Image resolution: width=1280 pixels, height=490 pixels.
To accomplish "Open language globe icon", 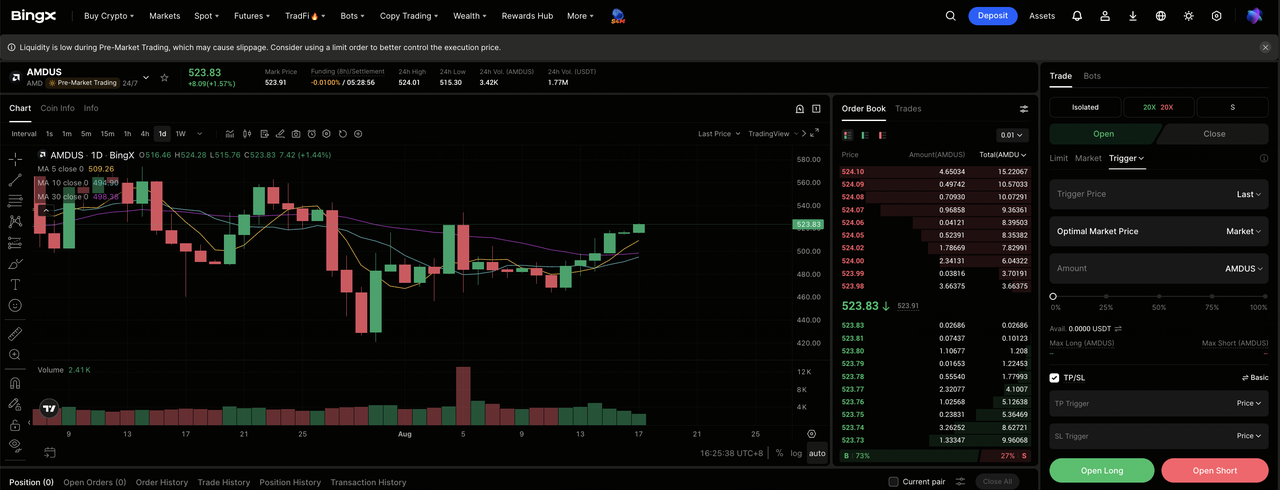I will [x=1161, y=16].
